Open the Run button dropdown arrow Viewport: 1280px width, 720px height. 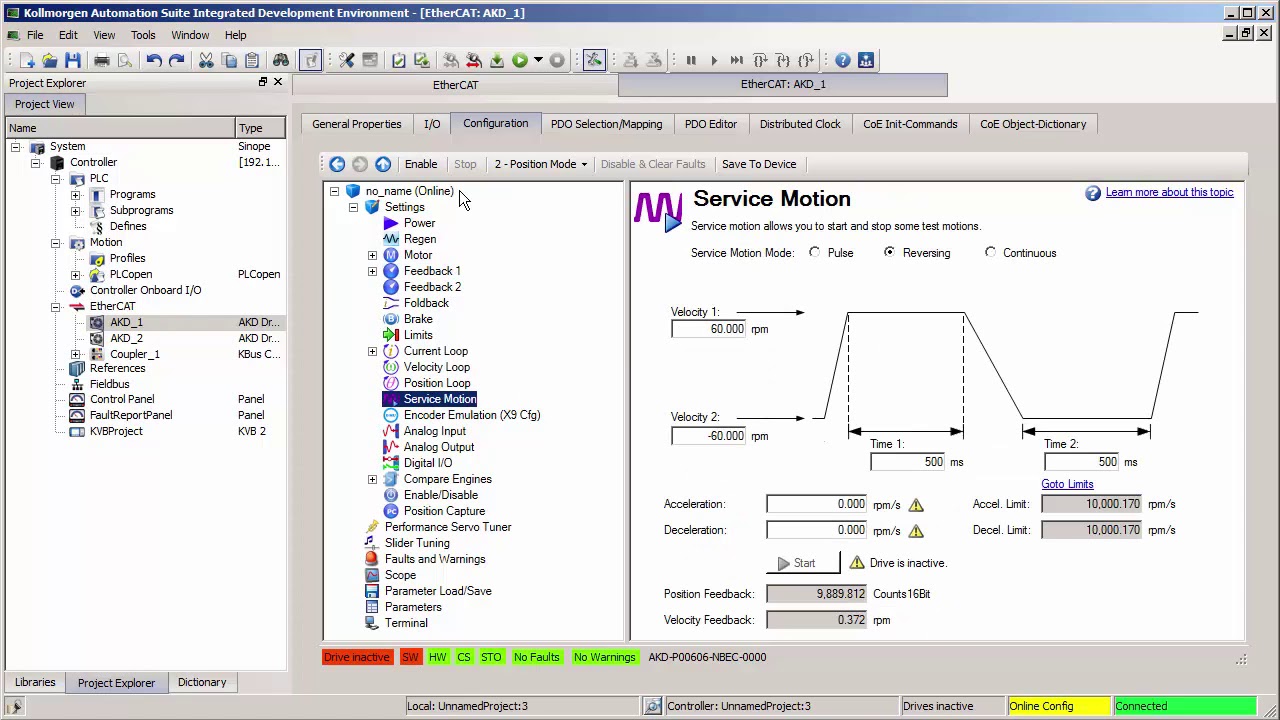coord(538,60)
